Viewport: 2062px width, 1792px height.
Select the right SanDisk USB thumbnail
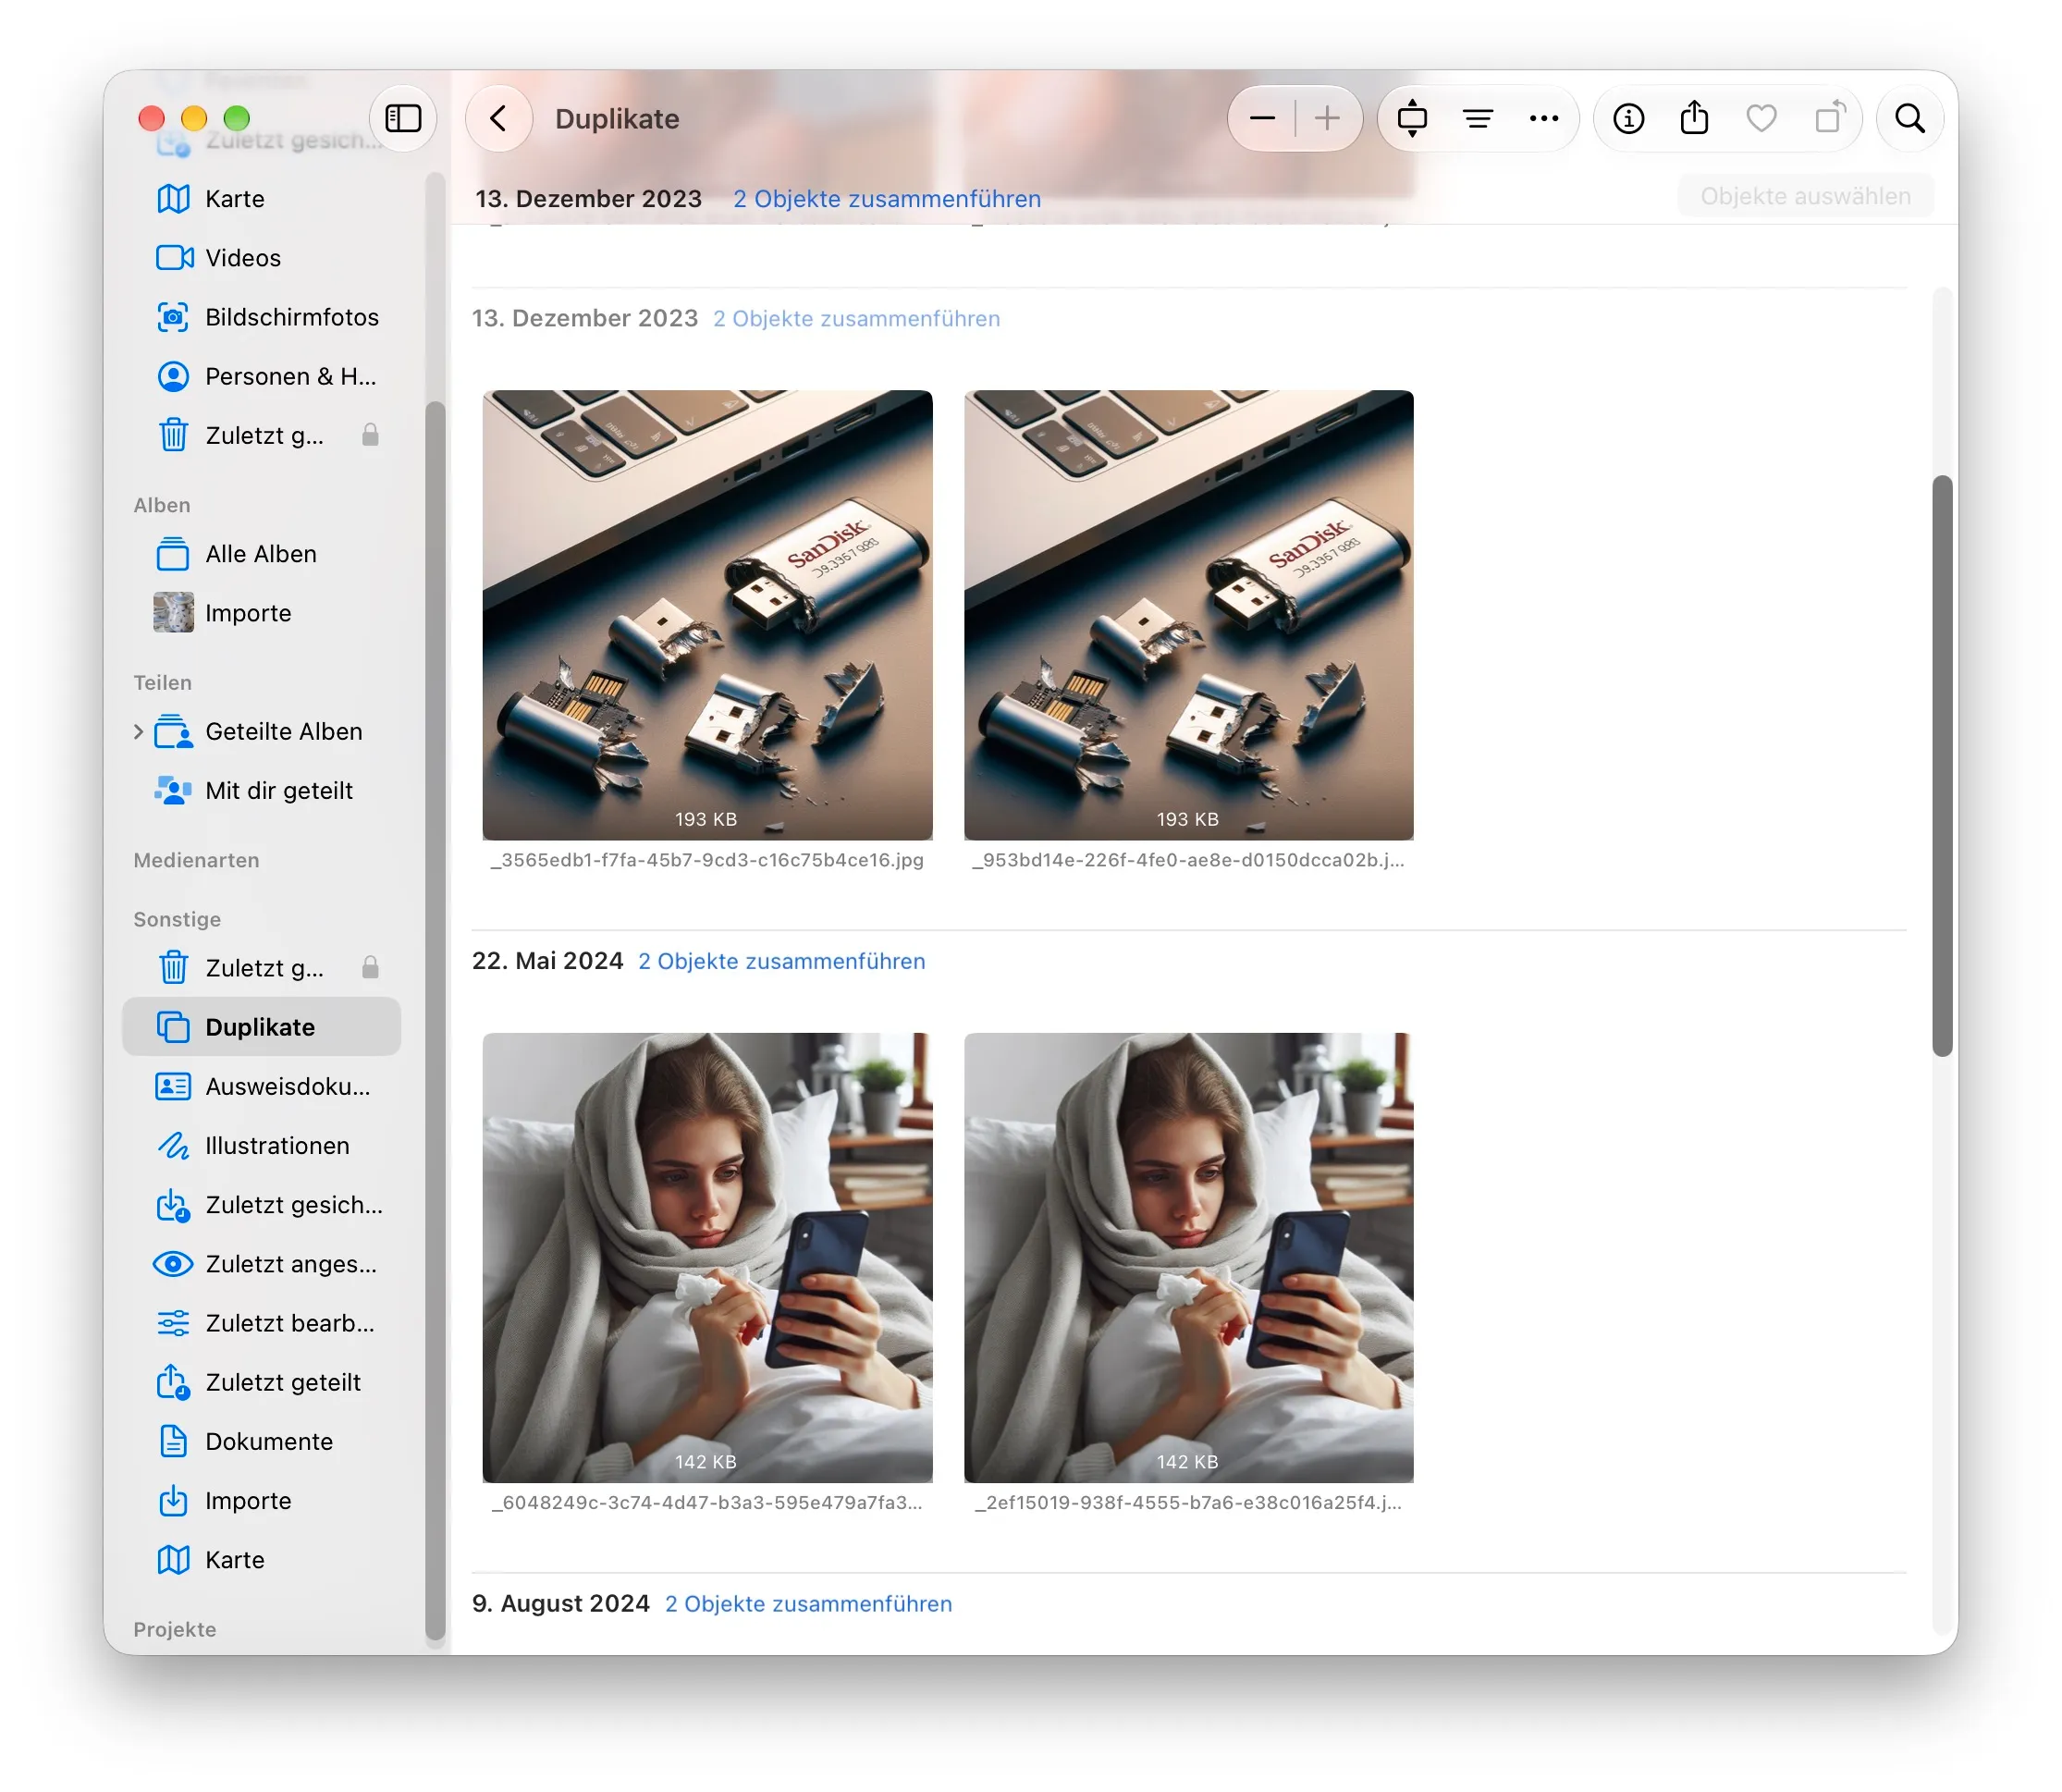(x=1188, y=615)
